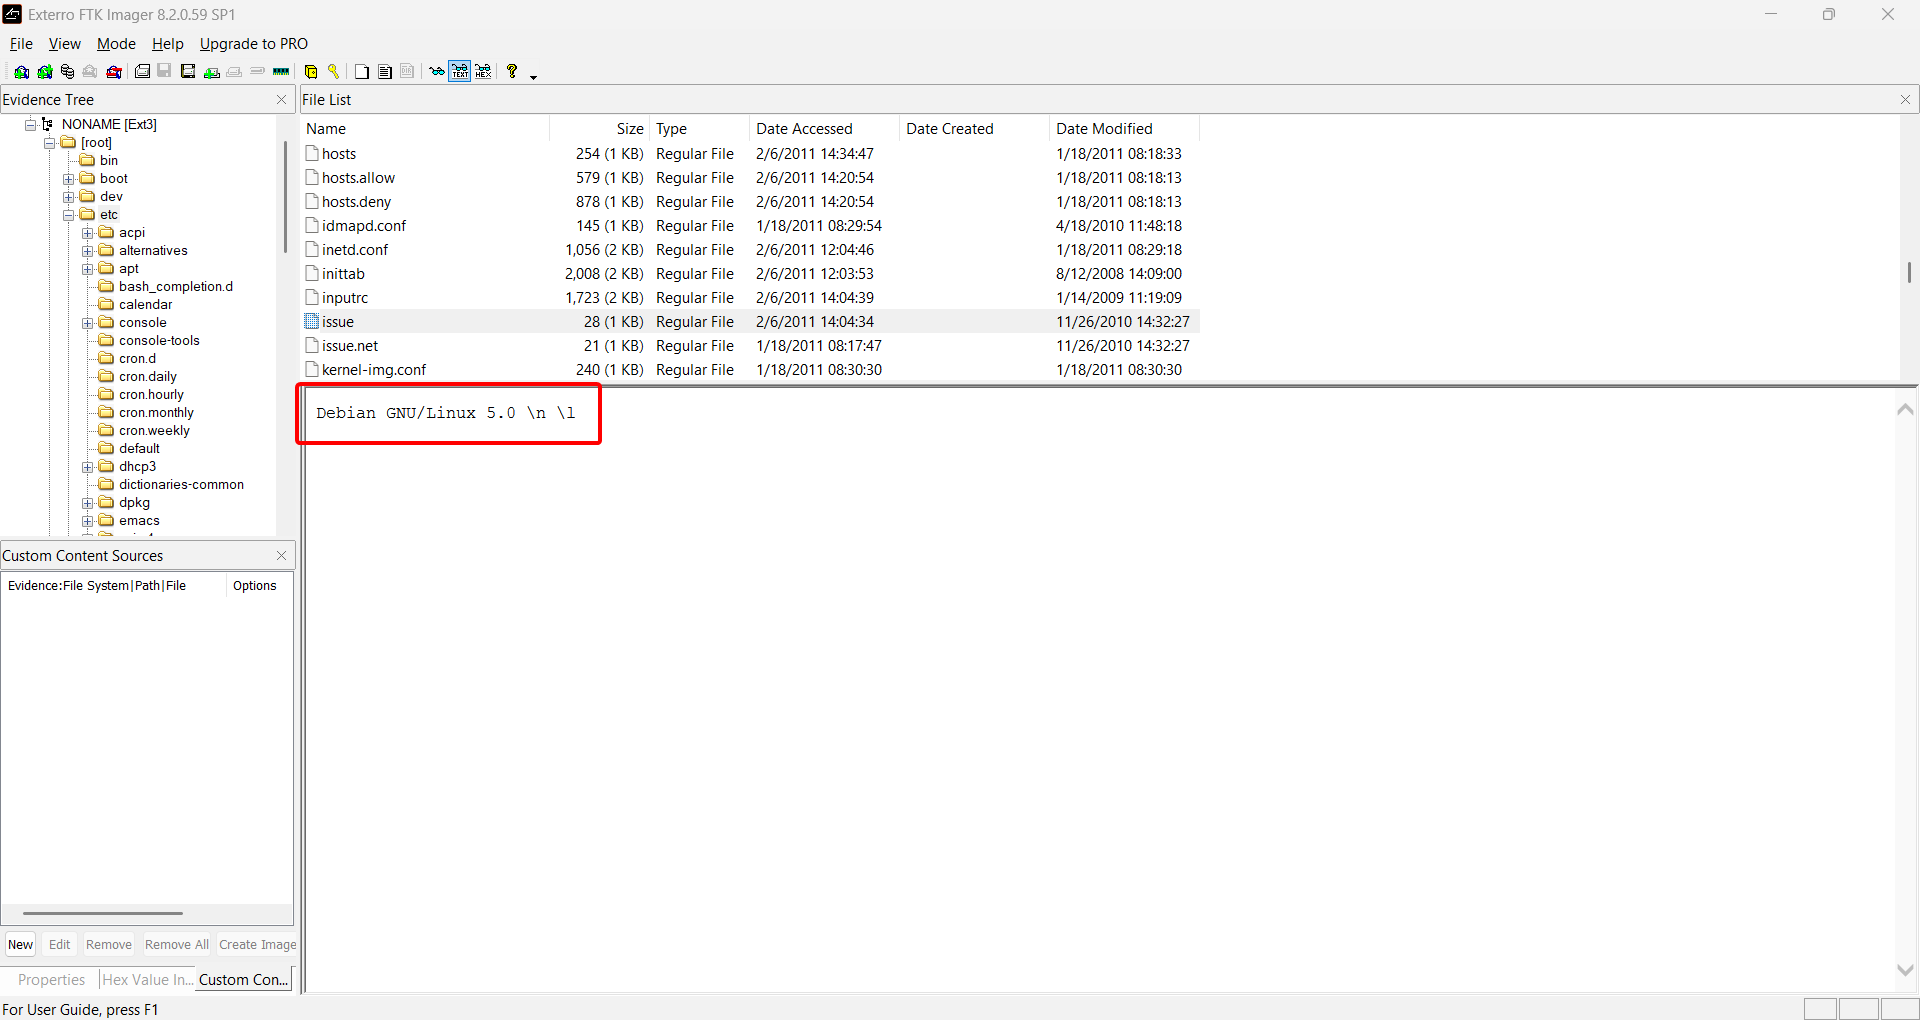Screen dimensions: 1920x1020
Task: Click Obtain Protected Files safe icon
Action: pyautogui.click(x=310, y=72)
